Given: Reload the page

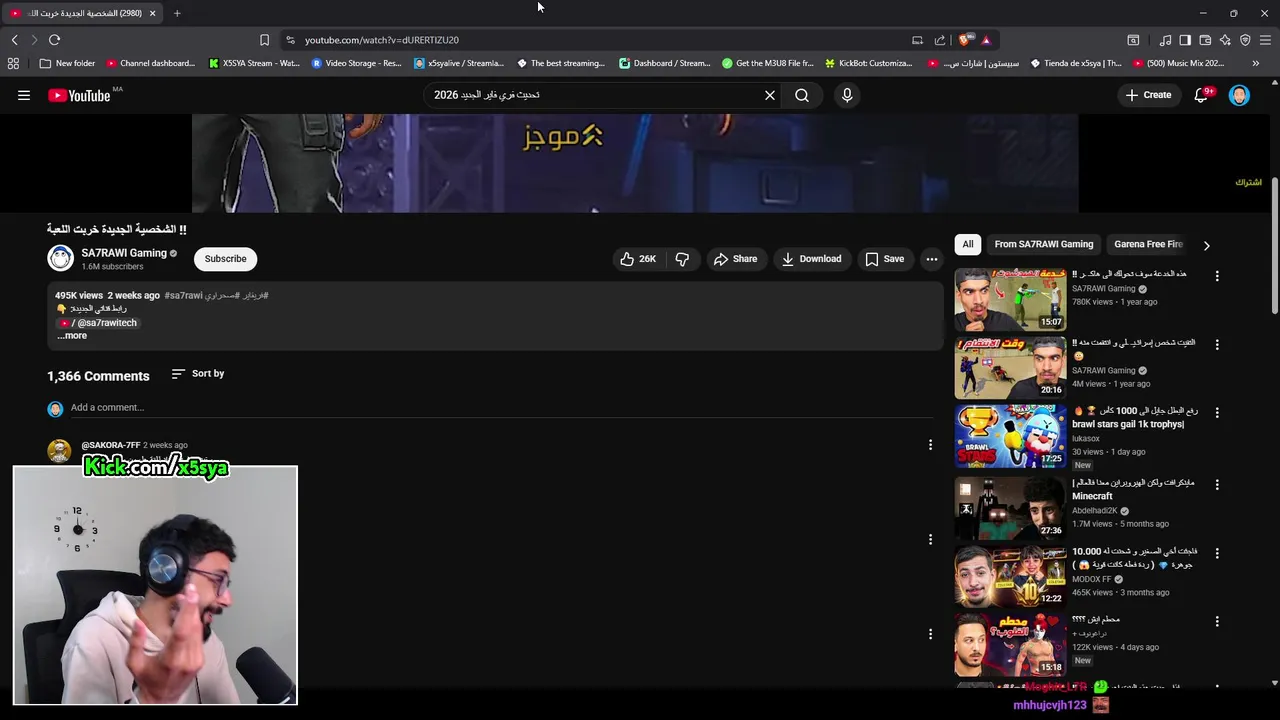Looking at the screenshot, I should tap(54, 40).
